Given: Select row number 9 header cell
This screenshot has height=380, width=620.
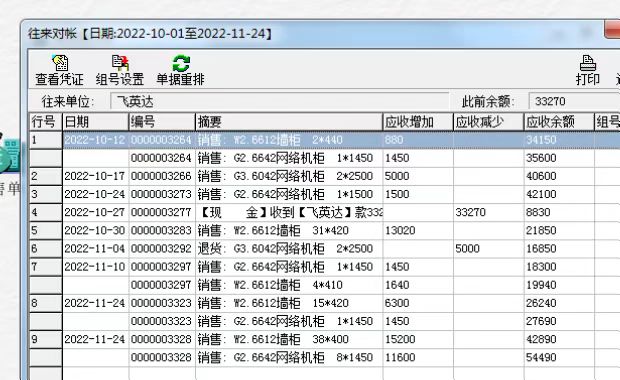Looking at the screenshot, I should 46,339.
